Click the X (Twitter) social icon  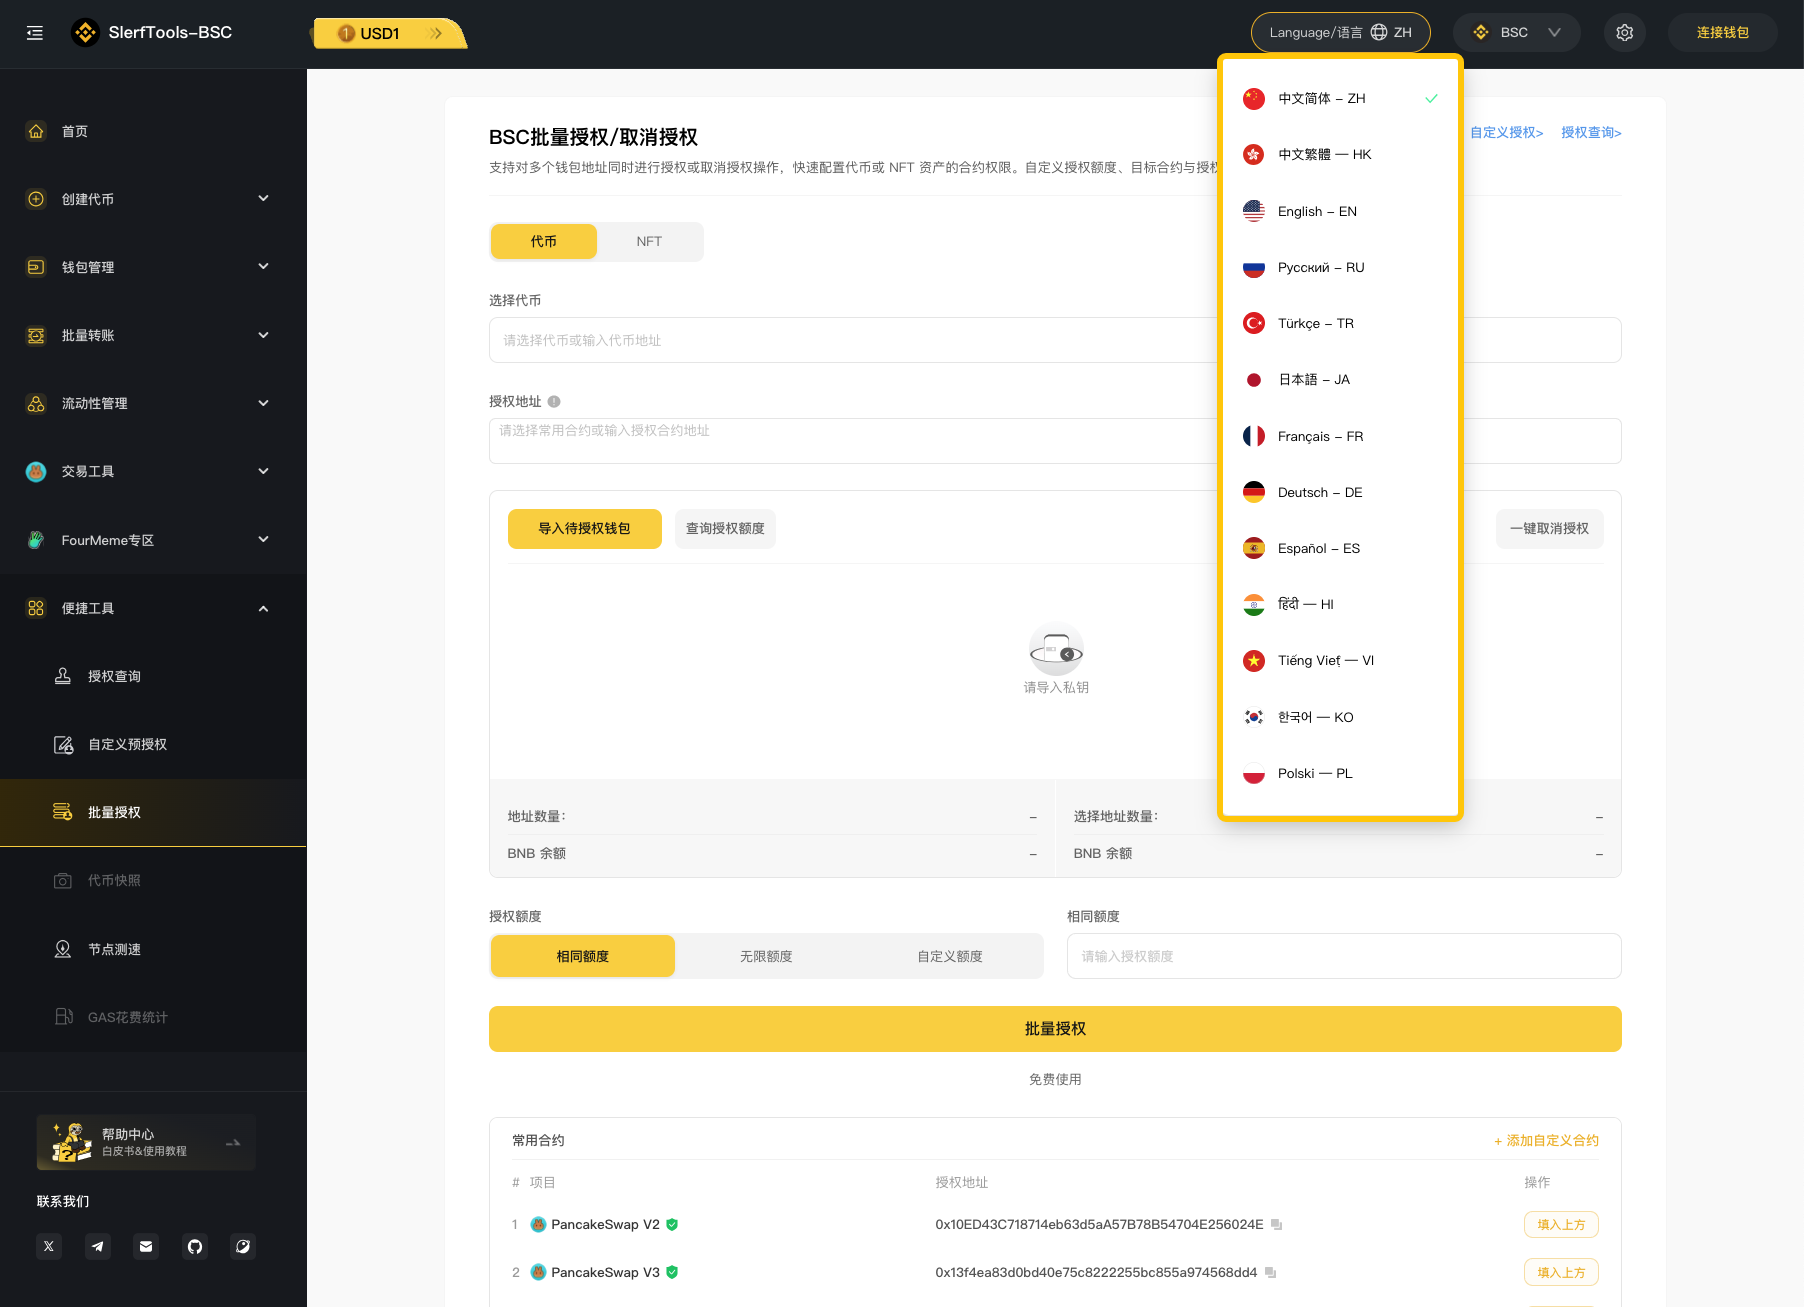pos(49,1246)
